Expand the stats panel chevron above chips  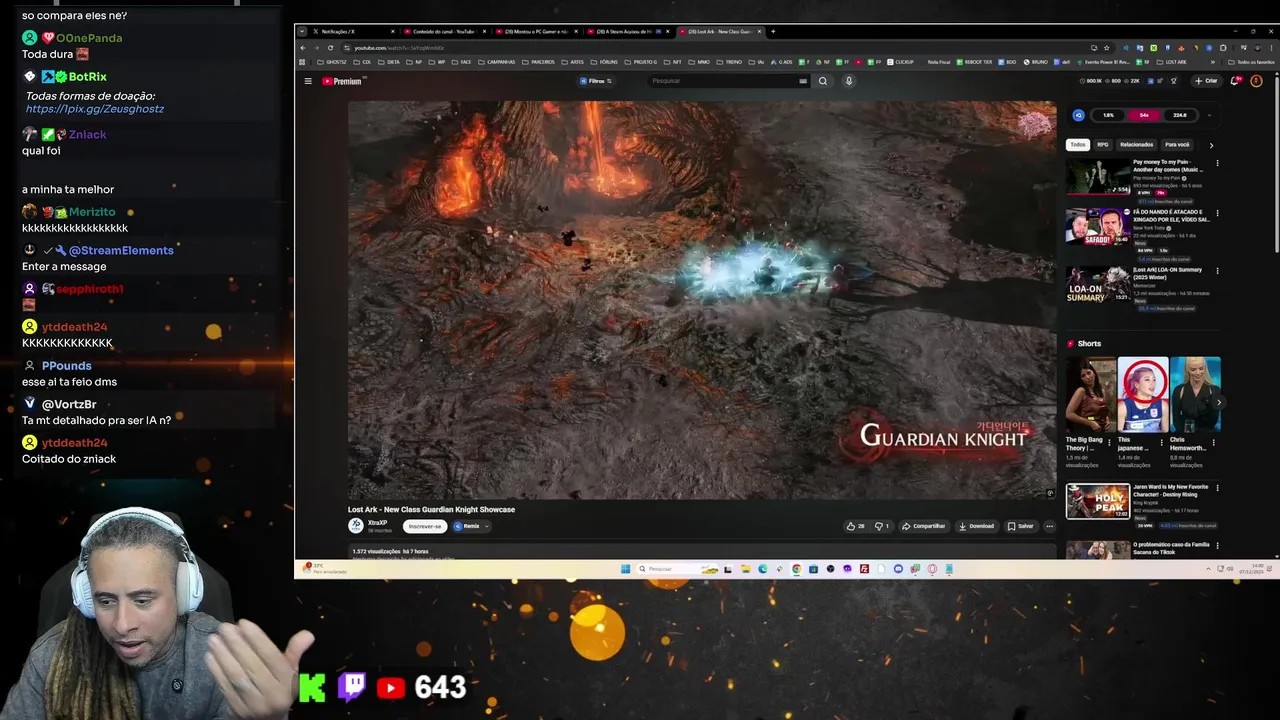point(1209,115)
